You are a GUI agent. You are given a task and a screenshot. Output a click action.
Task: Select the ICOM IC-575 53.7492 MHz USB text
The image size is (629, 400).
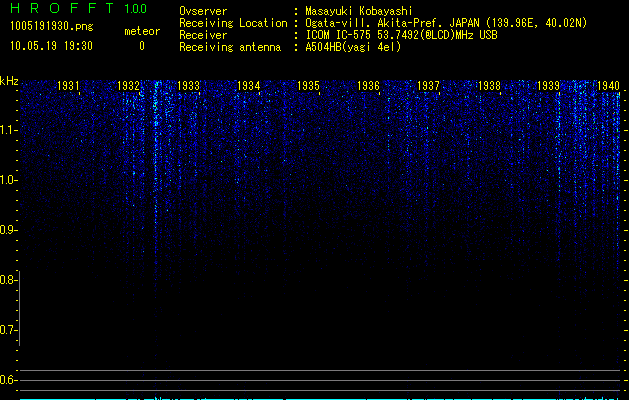(401, 35)
